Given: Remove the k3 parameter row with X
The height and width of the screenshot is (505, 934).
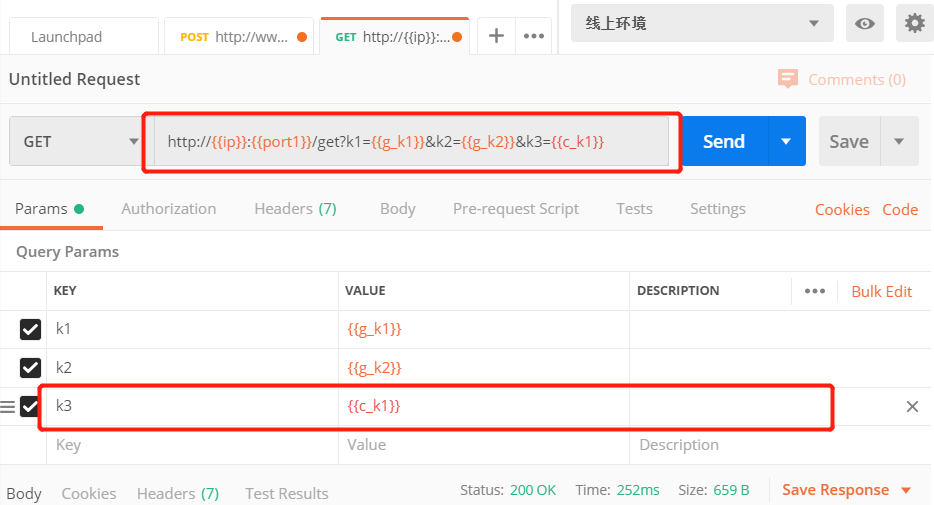Looking at the screenshot, I should 912,407.
